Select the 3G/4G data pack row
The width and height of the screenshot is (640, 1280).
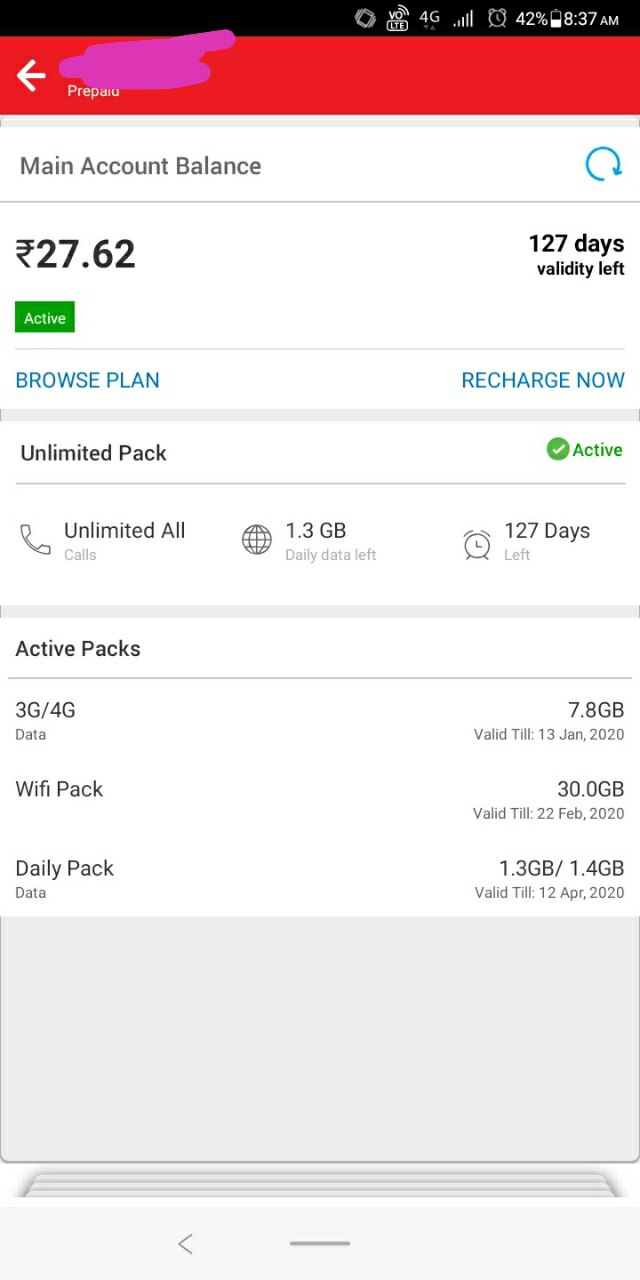(x=320, y=720)
